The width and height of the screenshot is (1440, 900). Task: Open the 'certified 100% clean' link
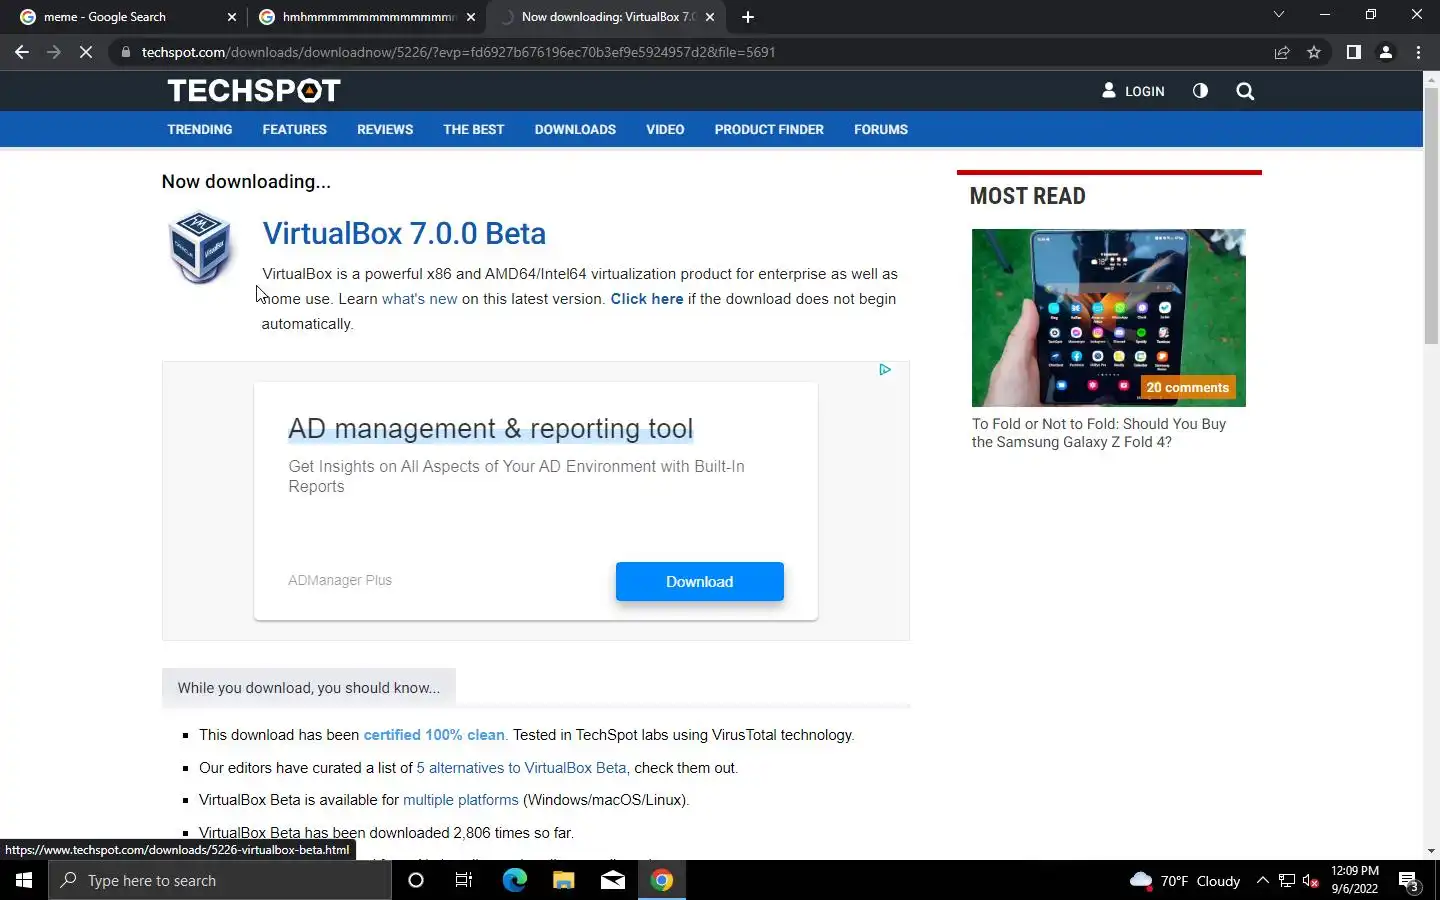(x=434, y=735)
